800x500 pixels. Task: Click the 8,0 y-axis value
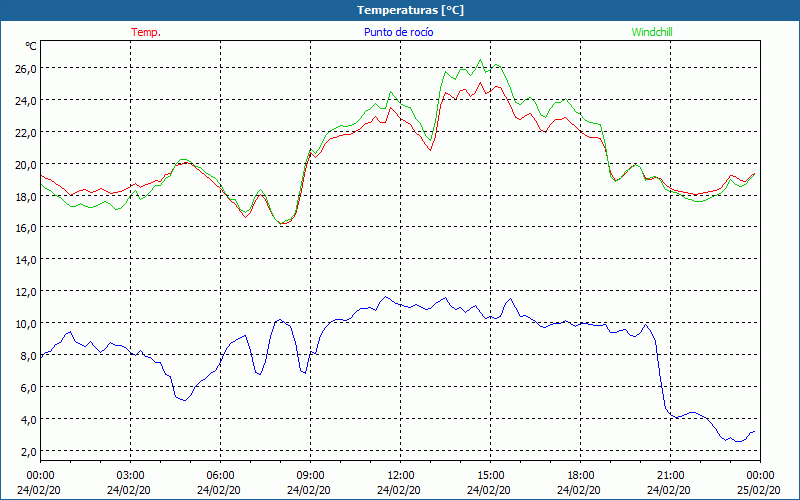(x=28, y=356)
